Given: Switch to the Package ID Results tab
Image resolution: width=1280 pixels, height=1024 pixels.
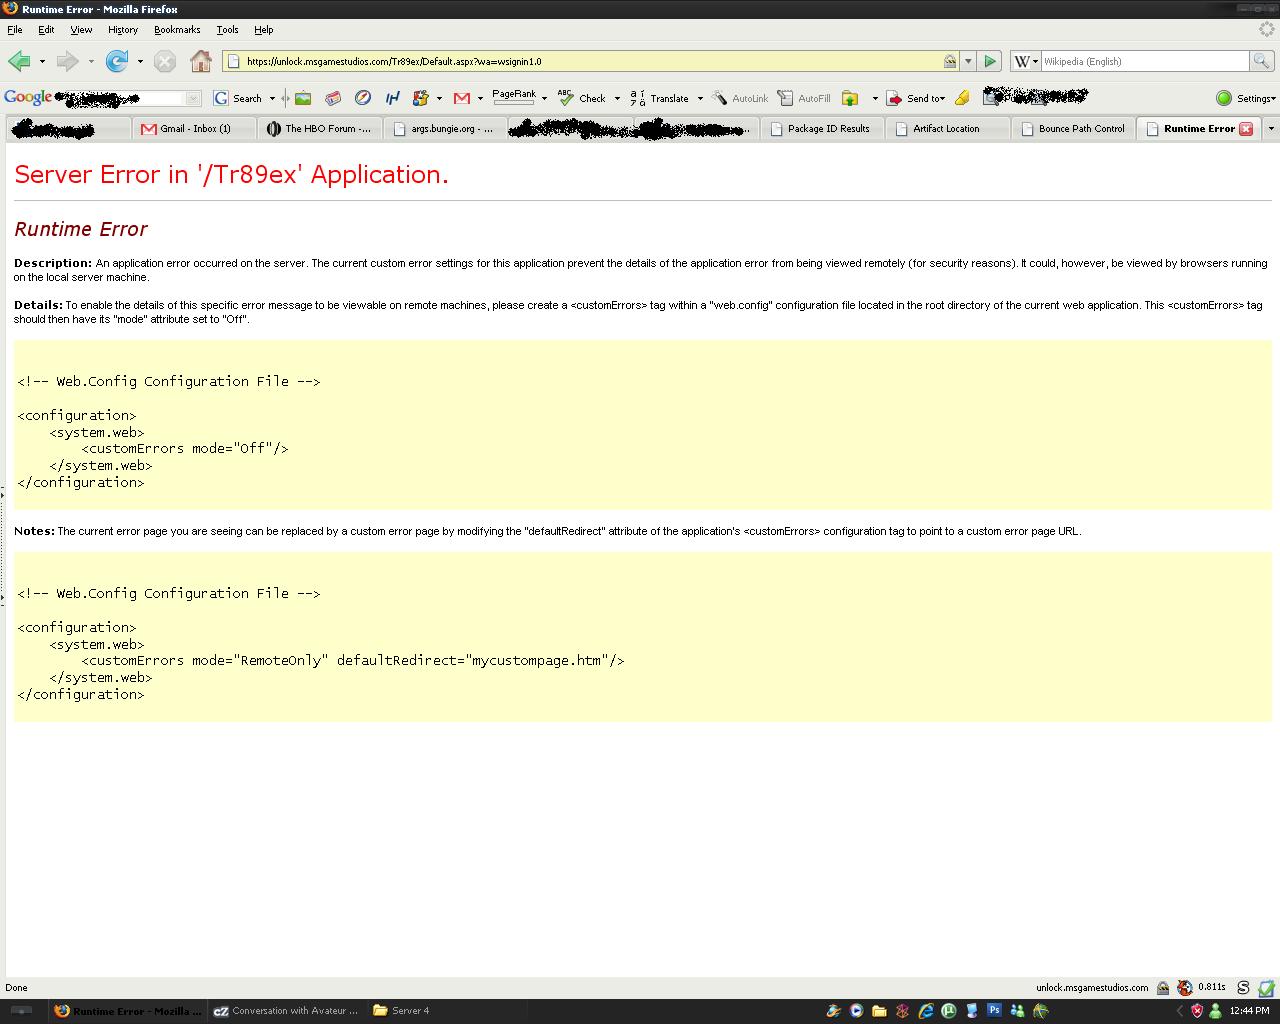Looking at the screenshot, I should (x=822, y=128).
